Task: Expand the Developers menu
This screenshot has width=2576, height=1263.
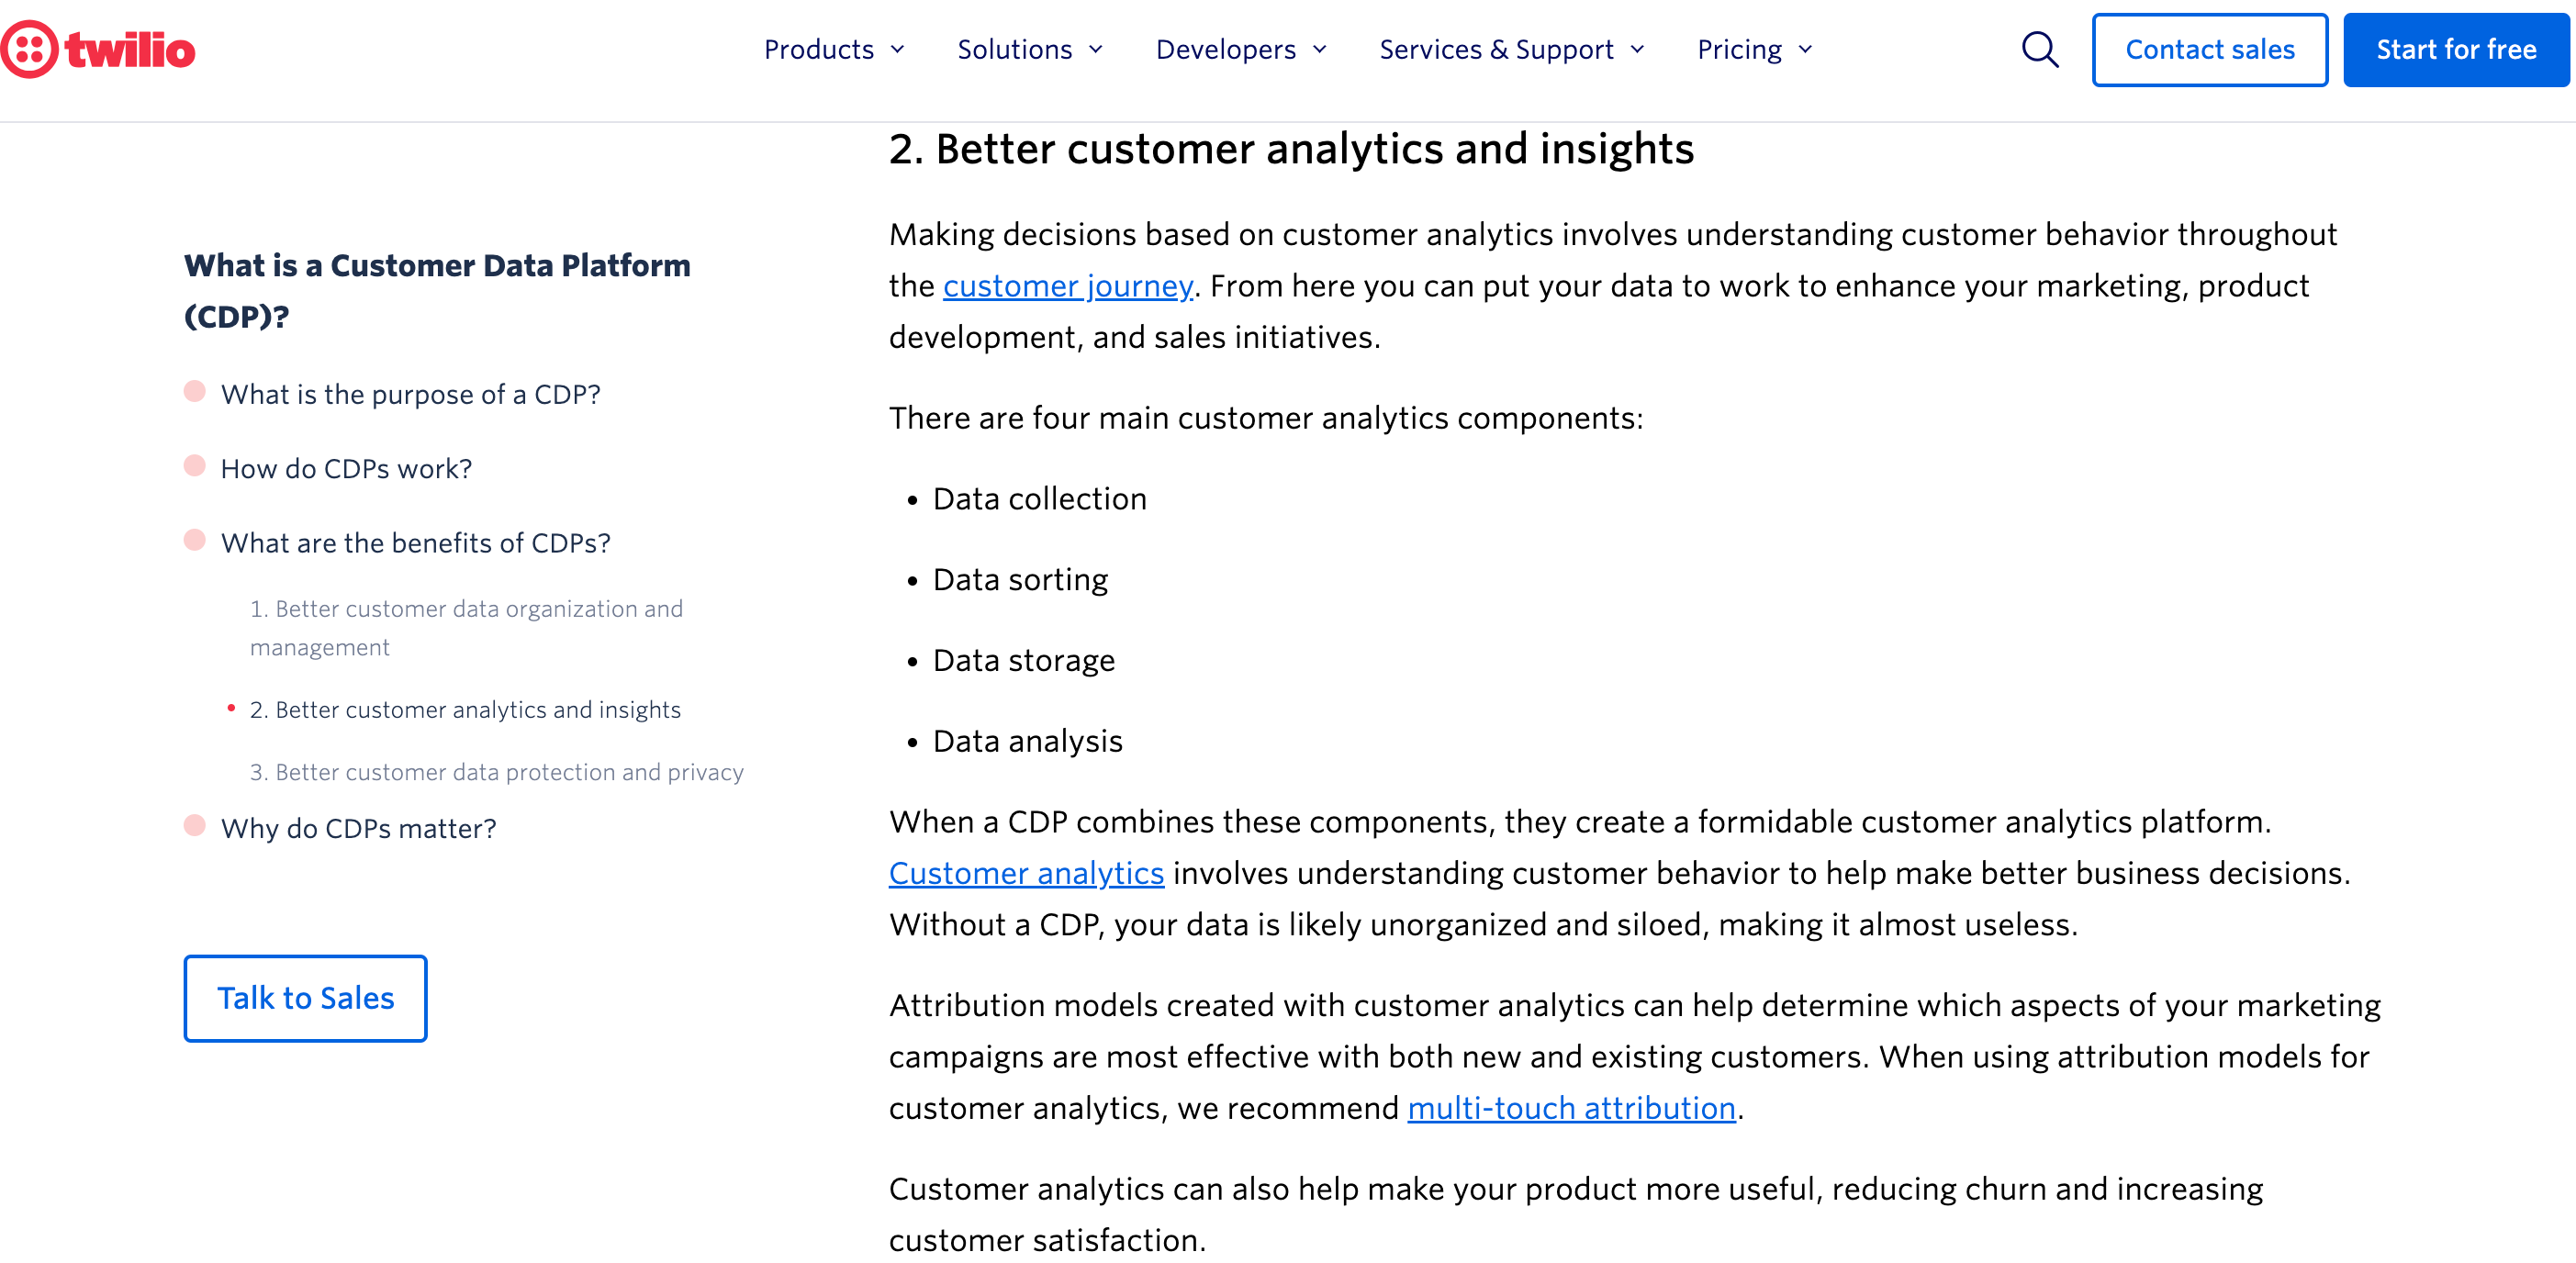Action: click(x=1242, y=50)
